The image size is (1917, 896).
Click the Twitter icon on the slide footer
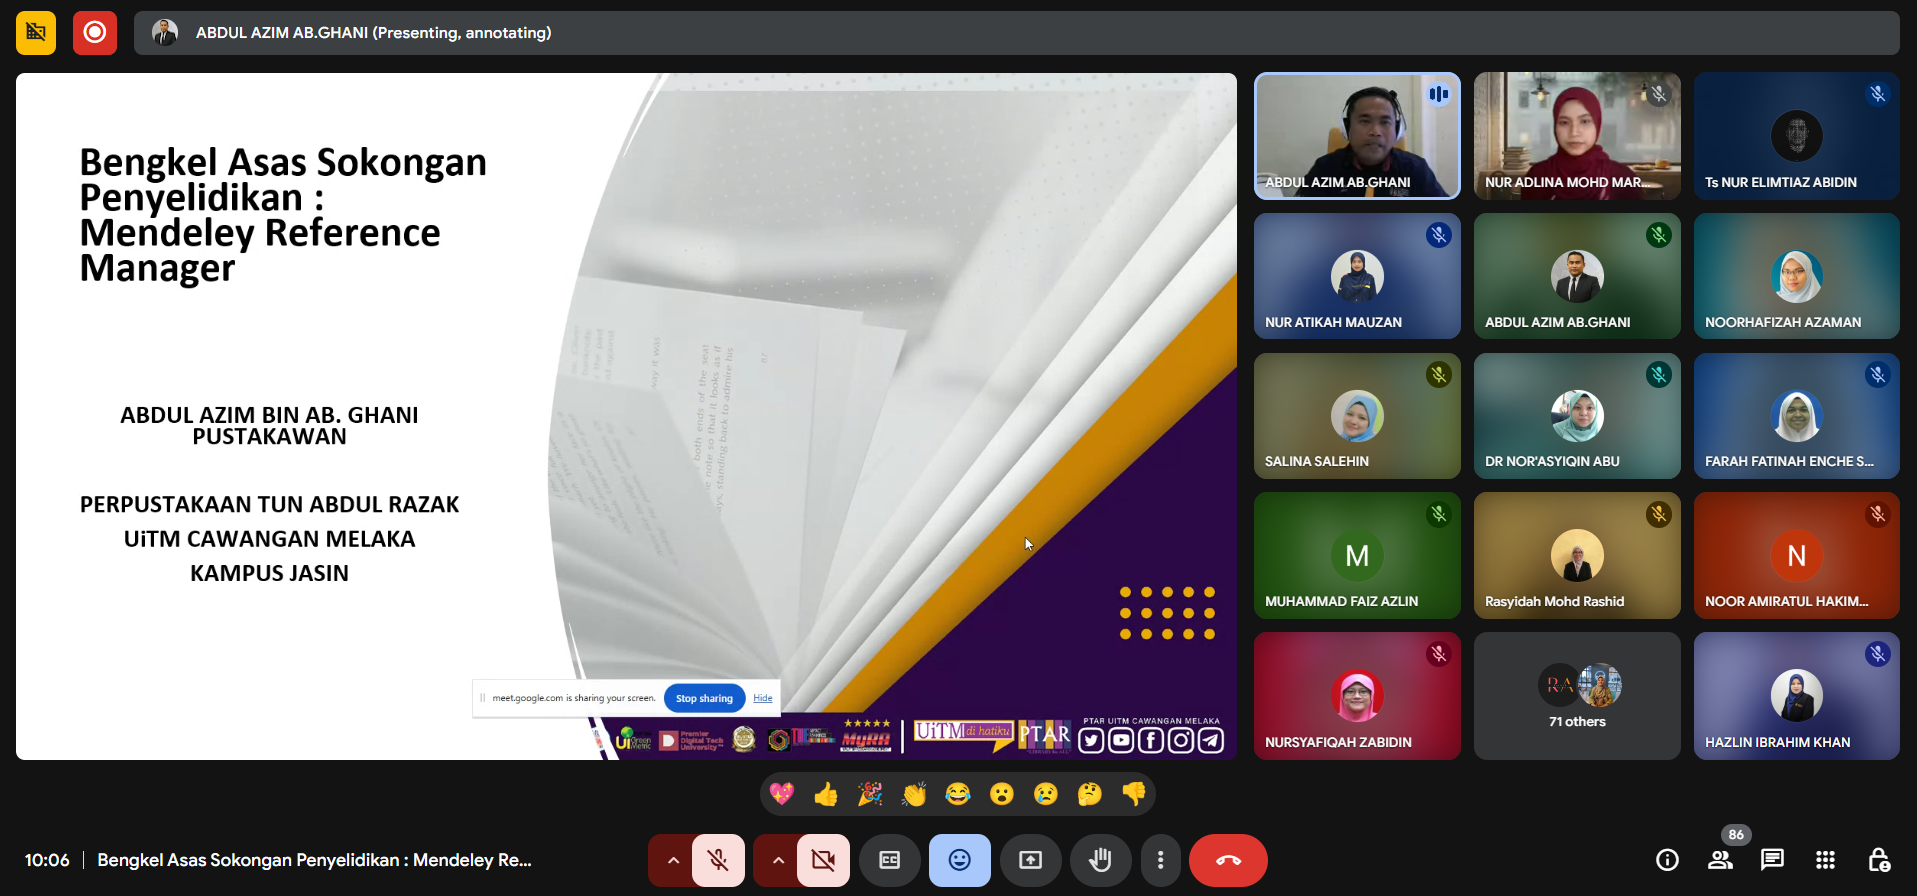click(1092, 740)
